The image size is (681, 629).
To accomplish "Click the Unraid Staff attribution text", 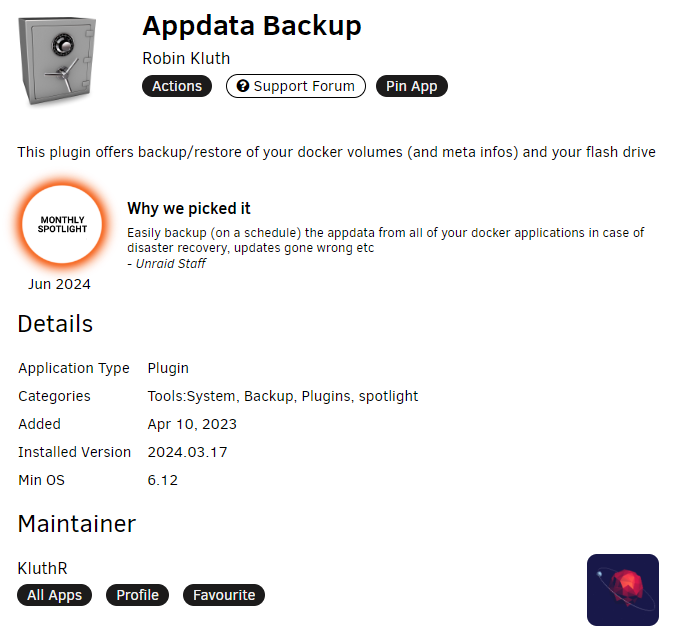I will pyautogui.click(x=171, y=264).
